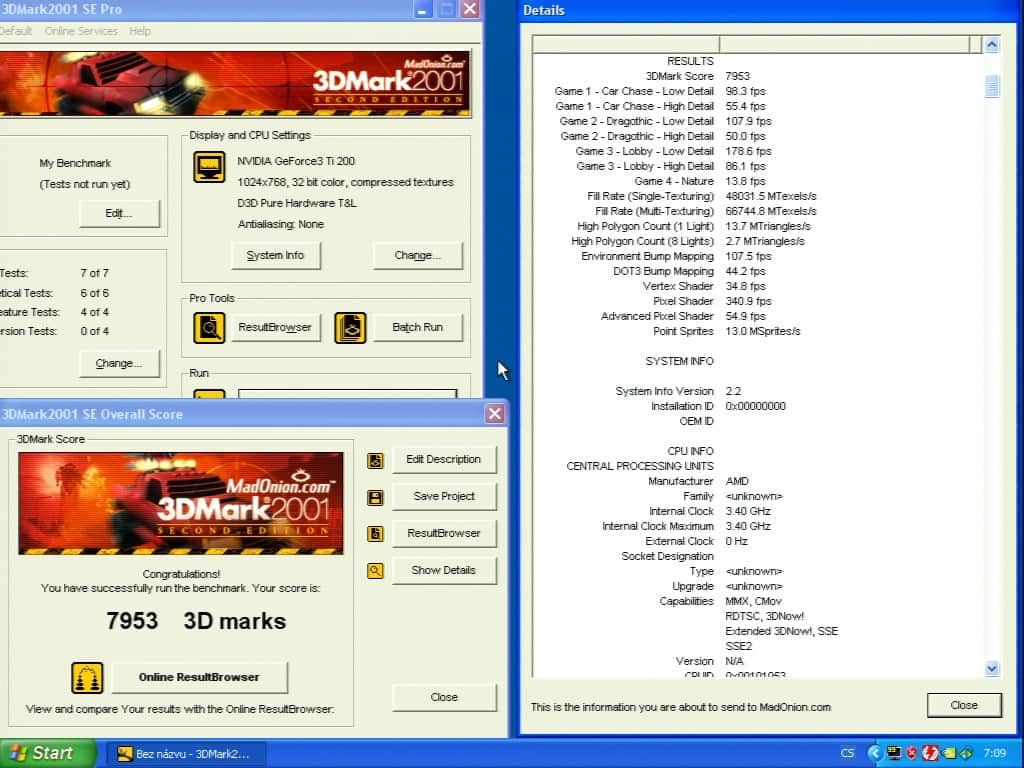Click the monitor icon in Display and CPU Settings
1024x768 pixels.
pos(209,167)
